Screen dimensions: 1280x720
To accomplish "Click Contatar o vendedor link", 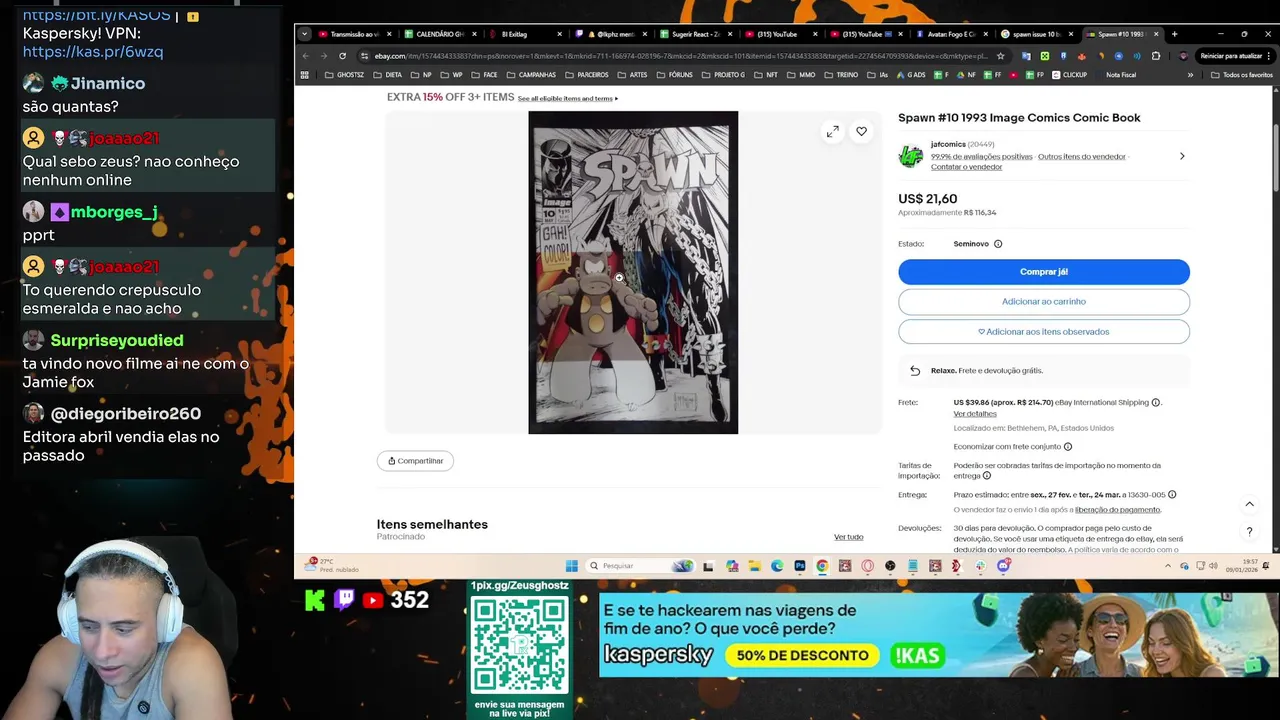I will click(x=966, y=167).
